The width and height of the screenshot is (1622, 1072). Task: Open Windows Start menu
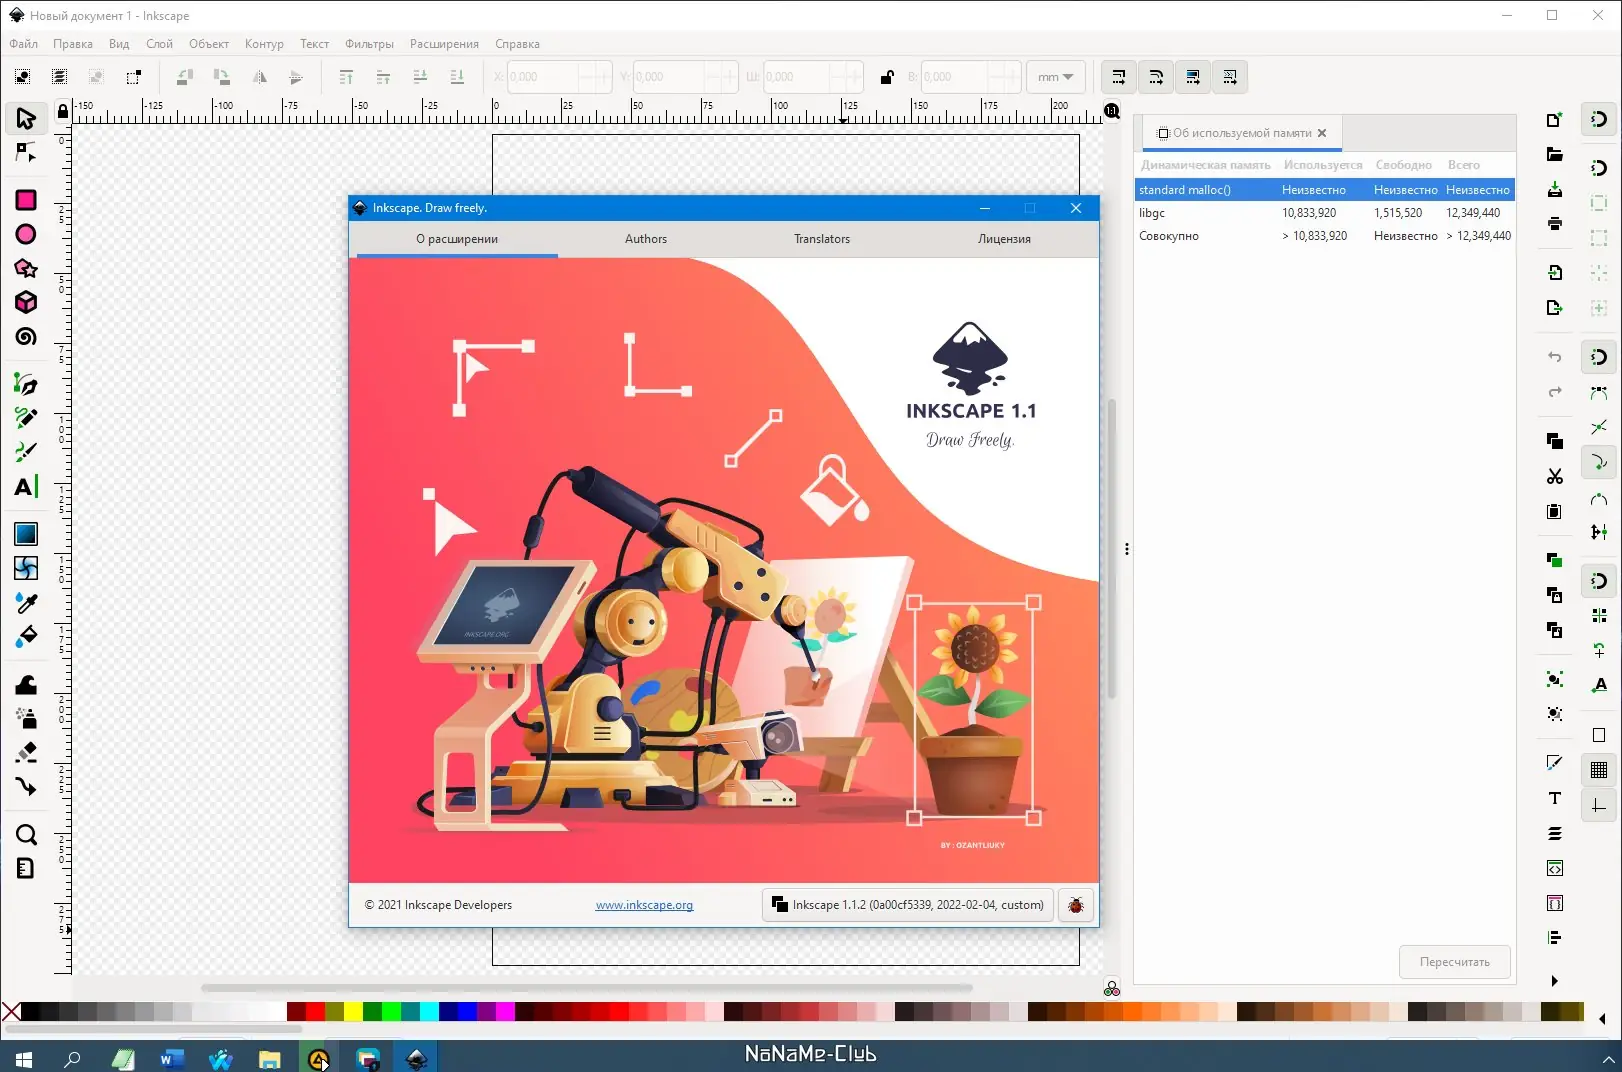coord(24,1058)
